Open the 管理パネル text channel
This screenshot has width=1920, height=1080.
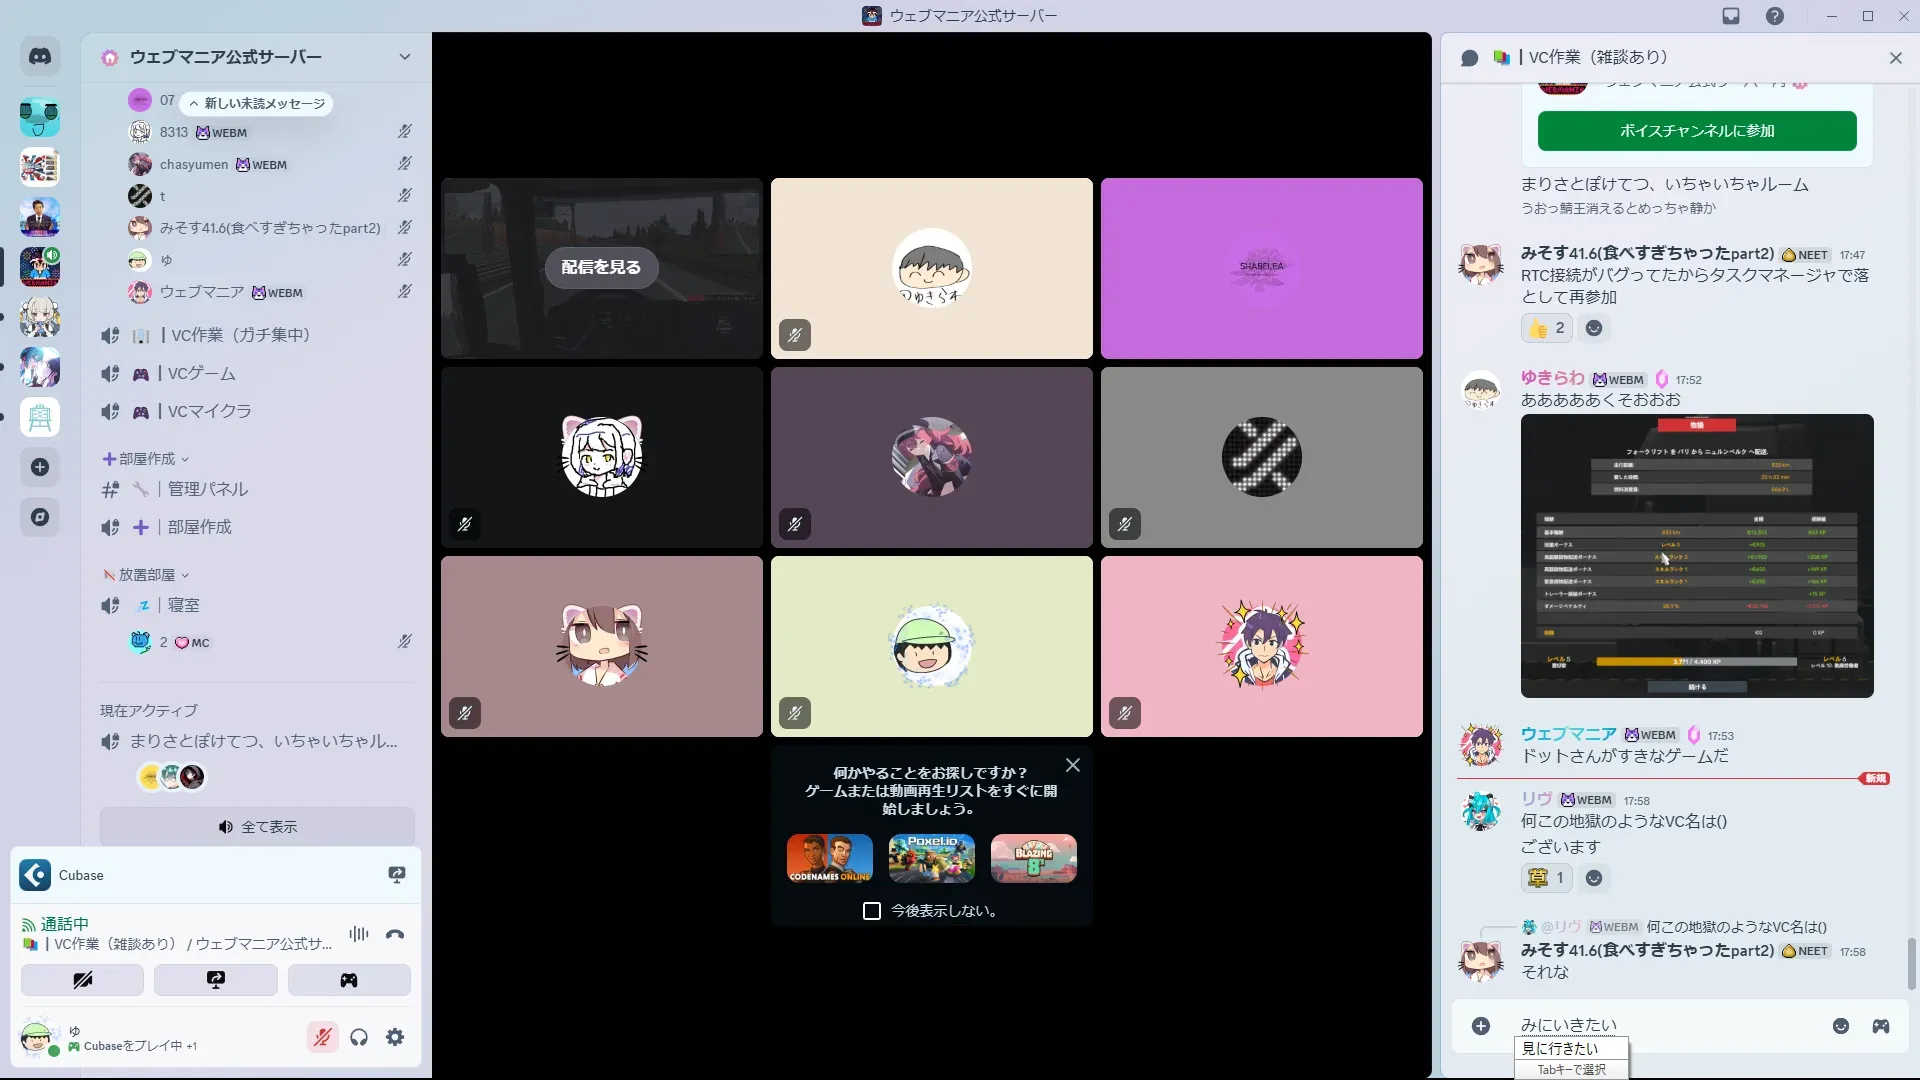pos(207,489)
